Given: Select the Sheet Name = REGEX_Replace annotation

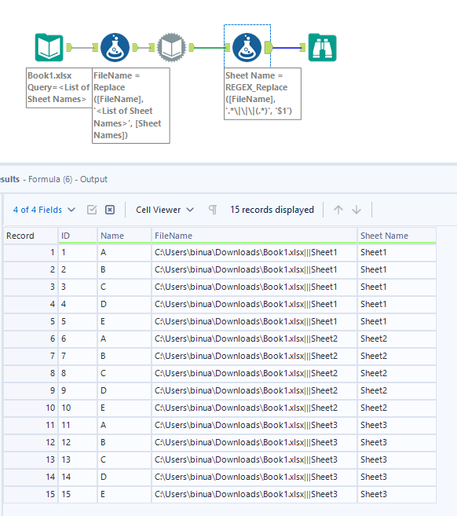Looking at the screenshot, I should tap(263, 94).
